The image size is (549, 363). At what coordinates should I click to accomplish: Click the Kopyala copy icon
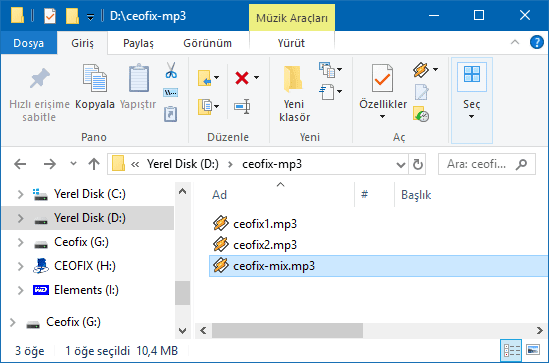coord(95,78)
